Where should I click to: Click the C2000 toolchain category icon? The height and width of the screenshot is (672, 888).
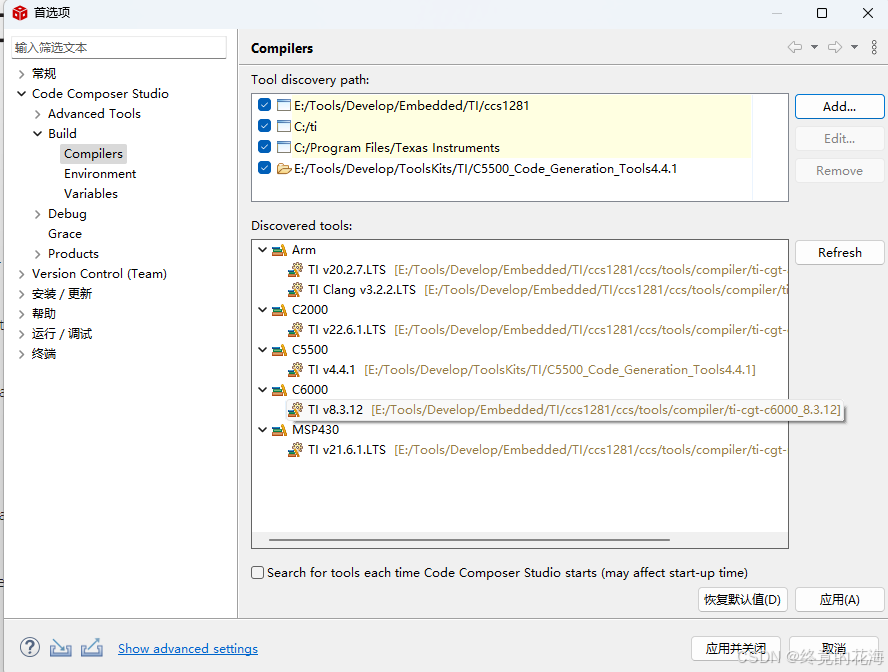tap(279, 310)
